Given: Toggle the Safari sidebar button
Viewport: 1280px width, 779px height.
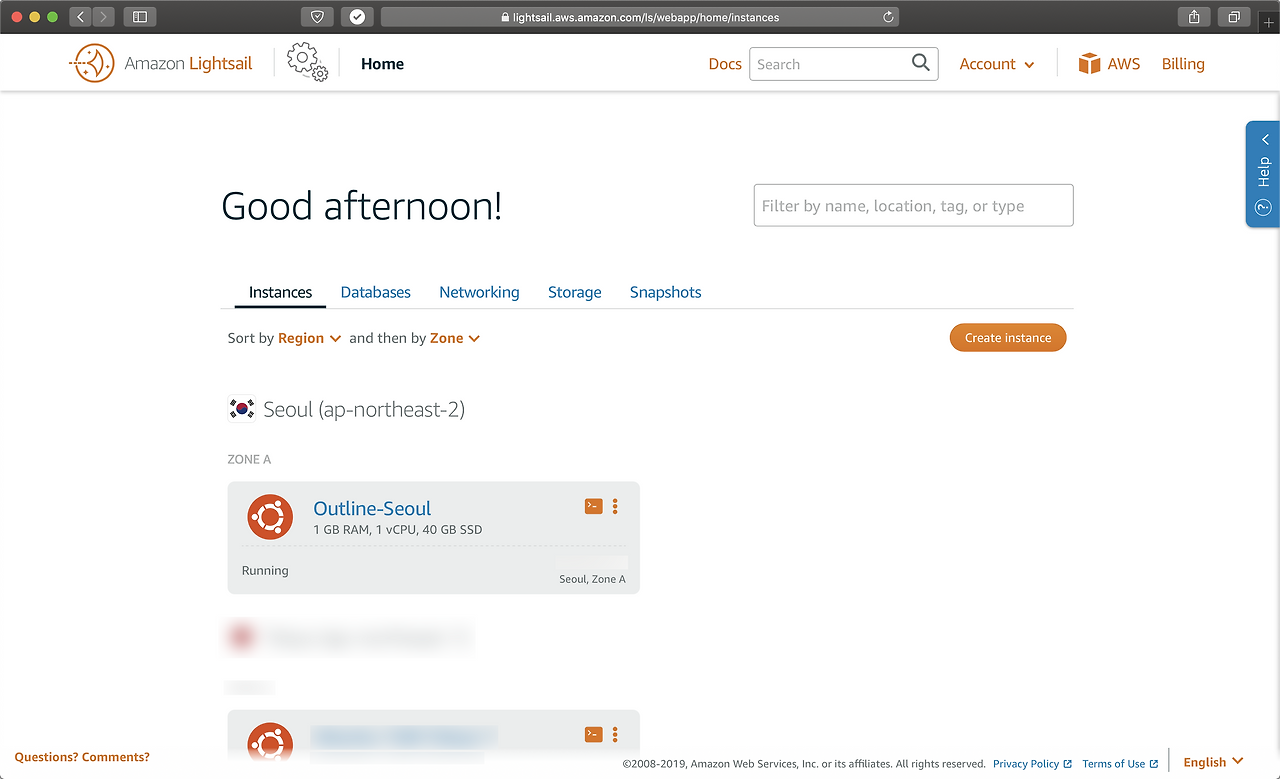Looking at the screenshot, I should (140, 17).
